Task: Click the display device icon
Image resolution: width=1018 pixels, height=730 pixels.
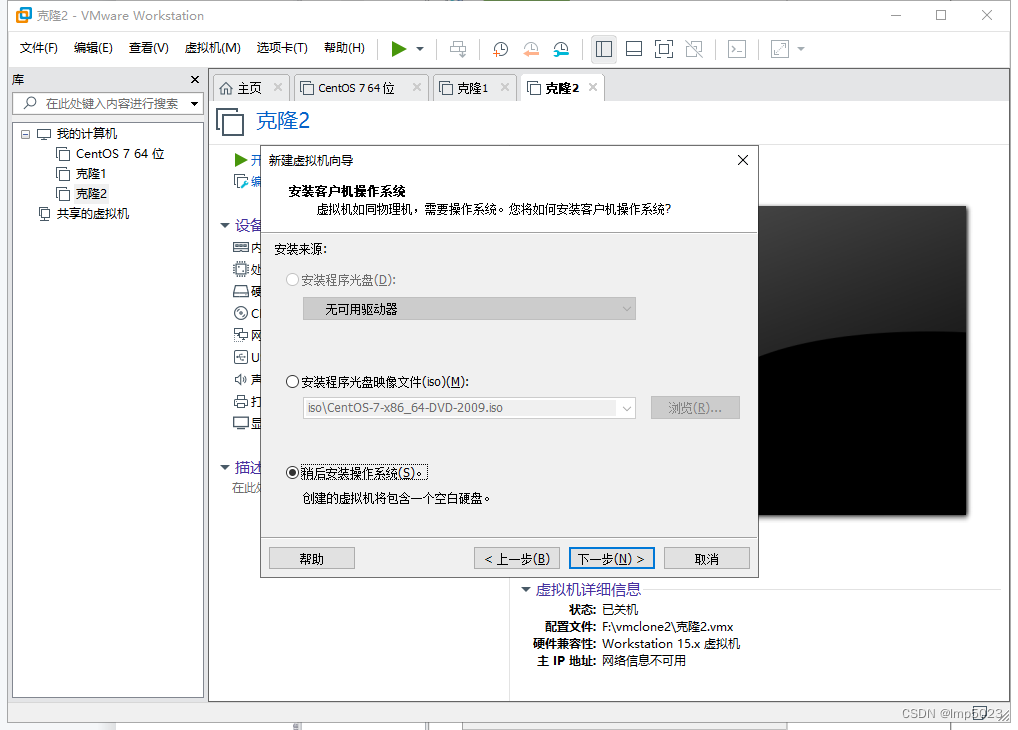Action: pos(241,423)
